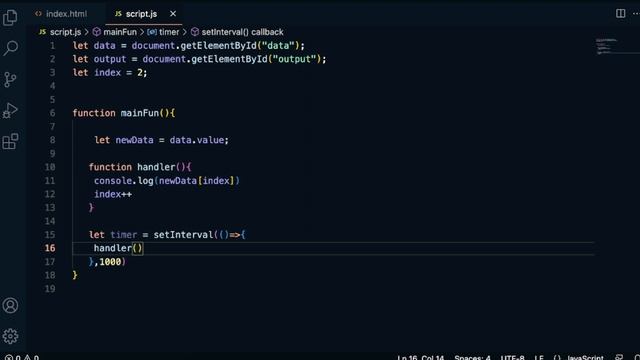This screenshot has height=360, width=640.
Task: Click line number 19 in gutter
Action: pos(50,289)
